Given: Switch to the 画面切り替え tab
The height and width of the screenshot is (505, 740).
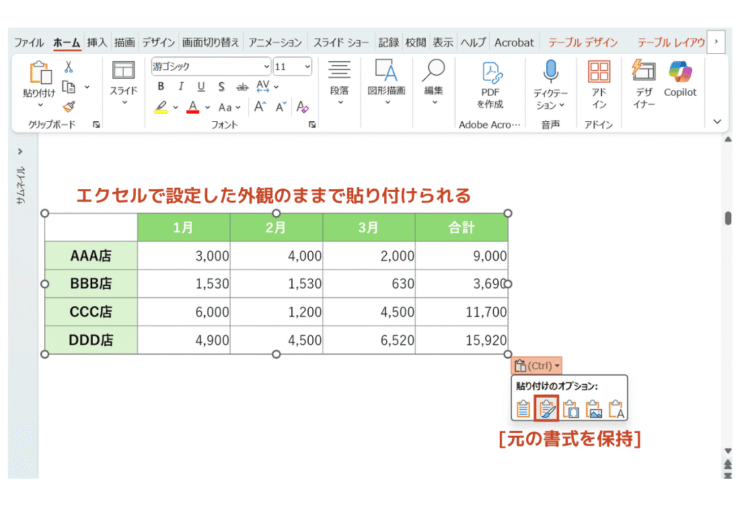Looking at the screenshot, I should tap(210, 42).
